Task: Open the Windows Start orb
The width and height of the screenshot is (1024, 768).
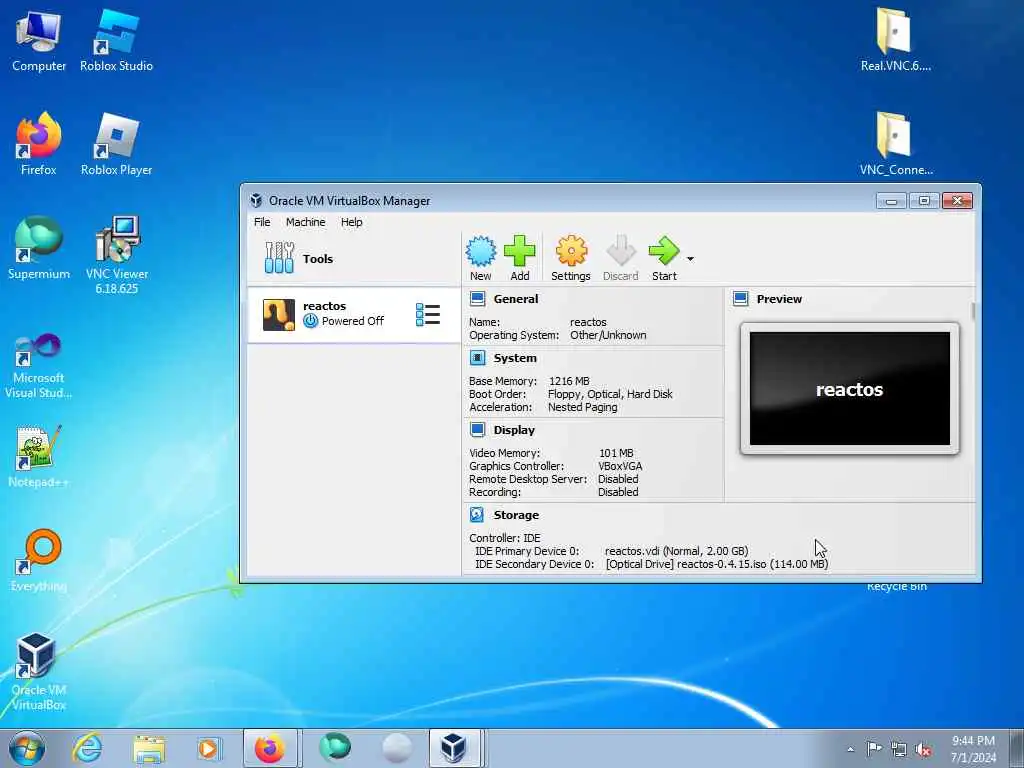Action: pos(27,748)
